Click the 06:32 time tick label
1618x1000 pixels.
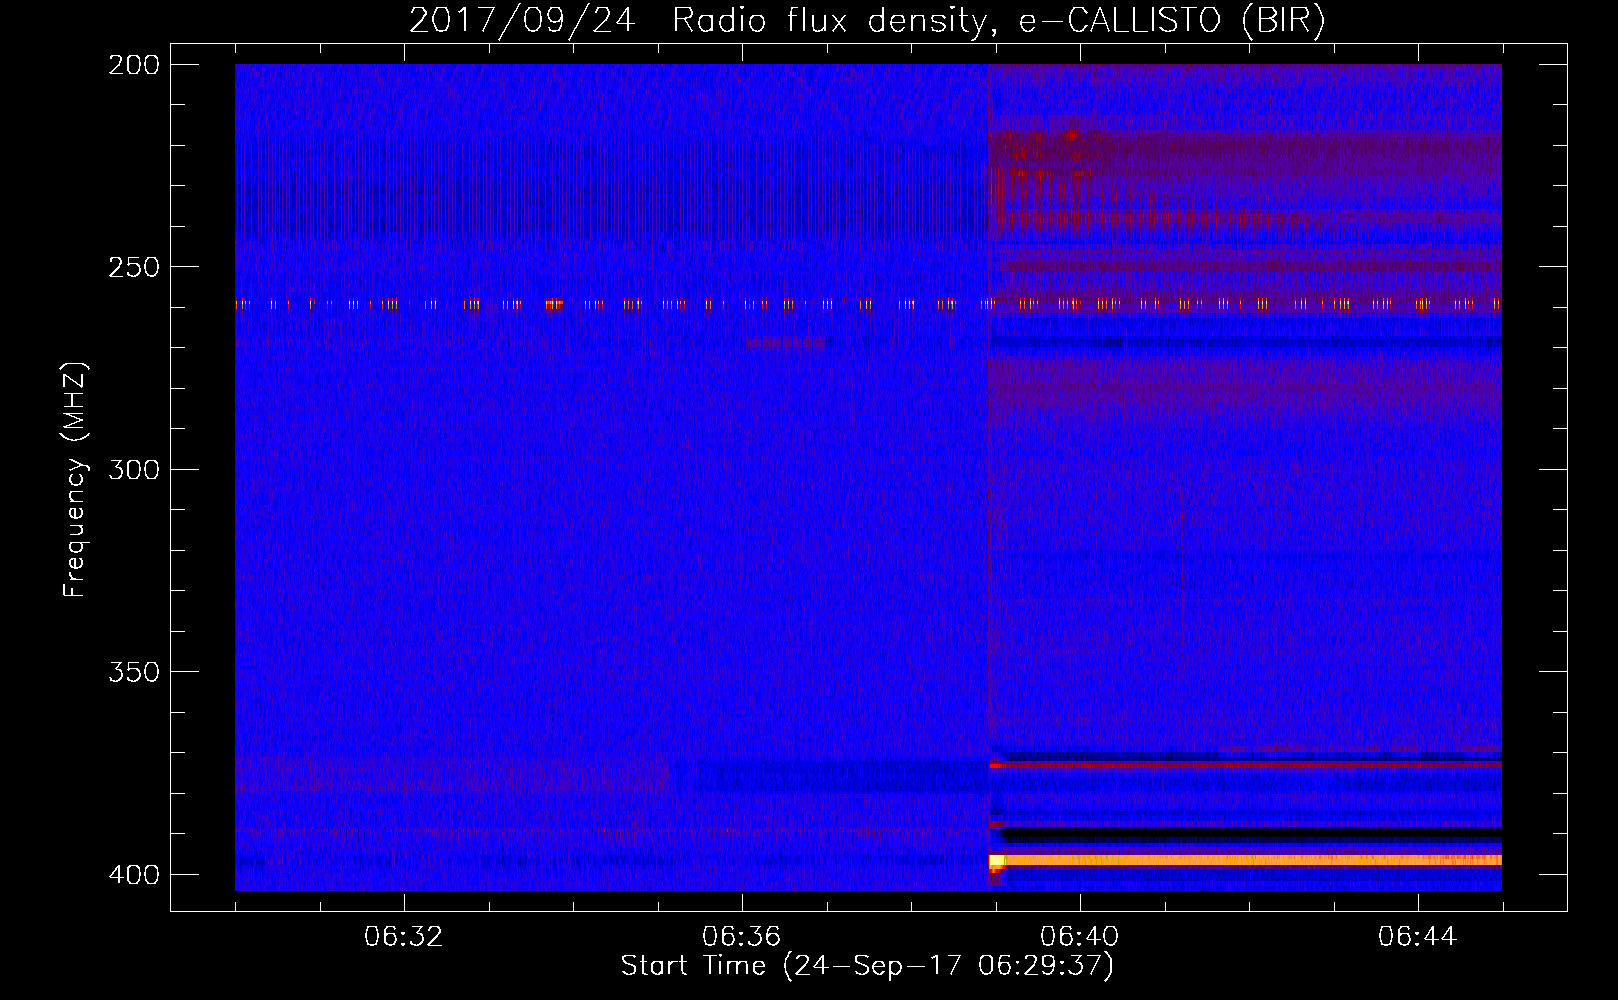click(404, 937)
